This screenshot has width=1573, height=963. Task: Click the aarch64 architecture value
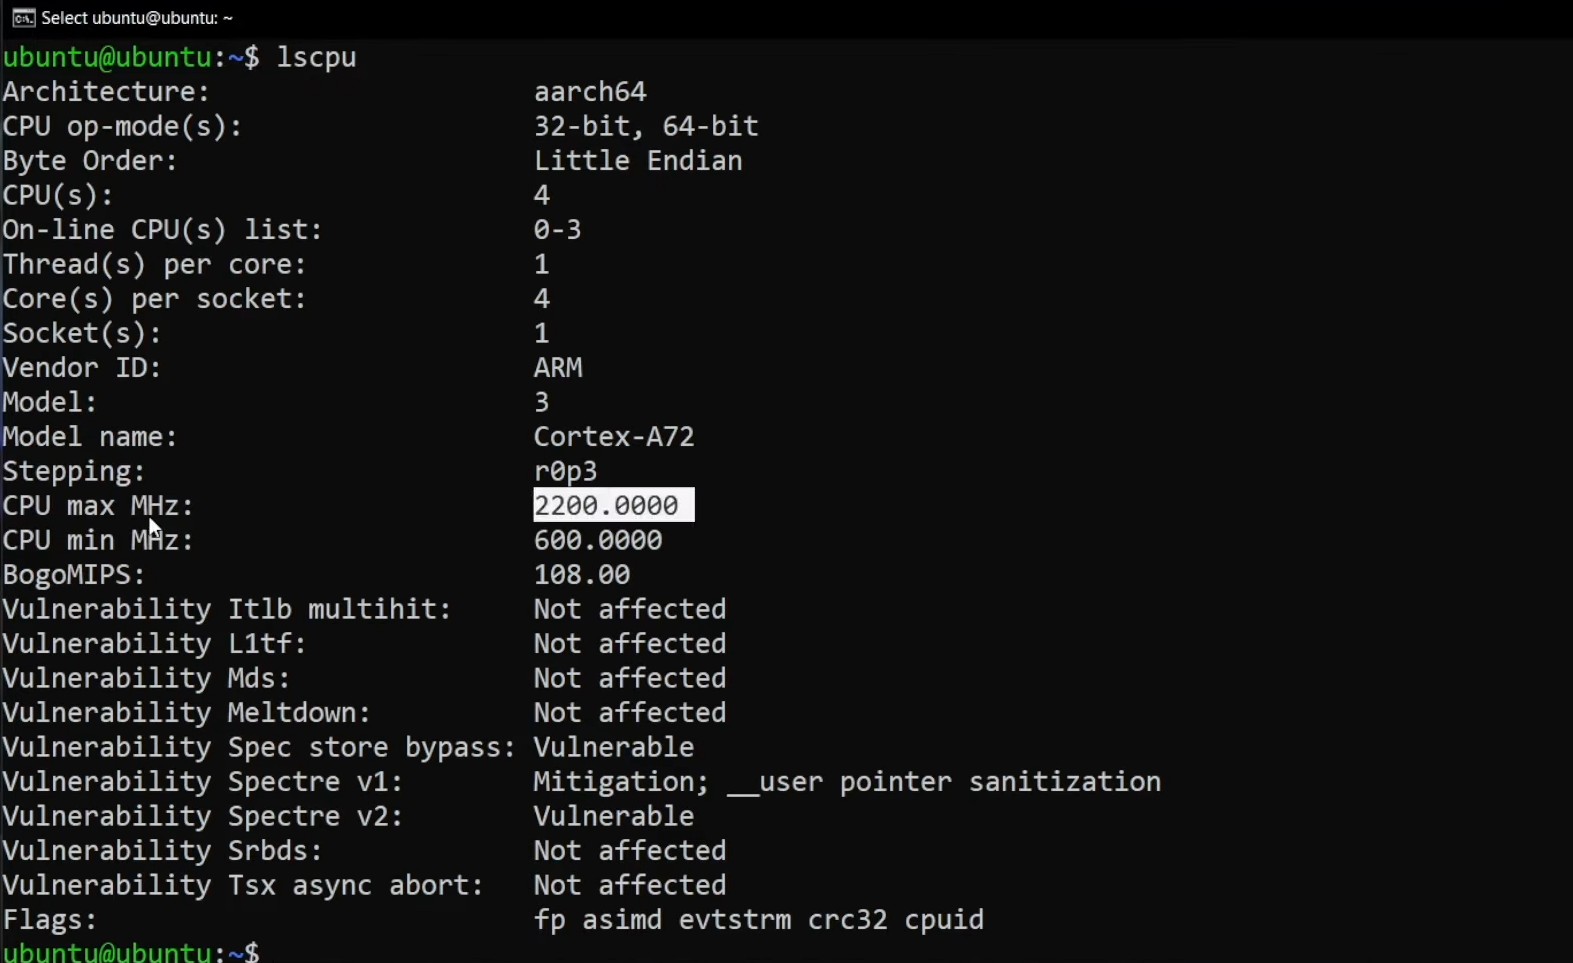tap(590, 92)
